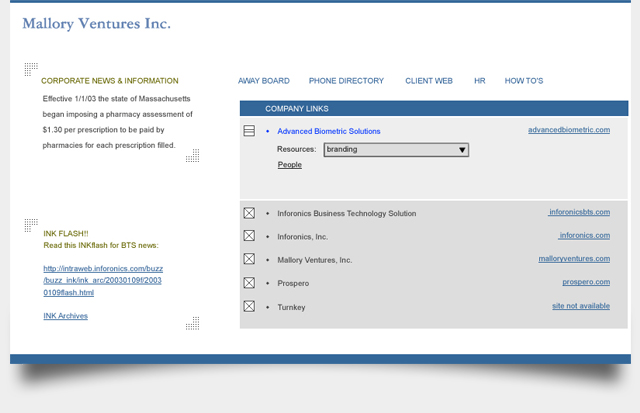
Task: Select the Mallory Ventures, Inc. company name
Action: tap(314, 260)
